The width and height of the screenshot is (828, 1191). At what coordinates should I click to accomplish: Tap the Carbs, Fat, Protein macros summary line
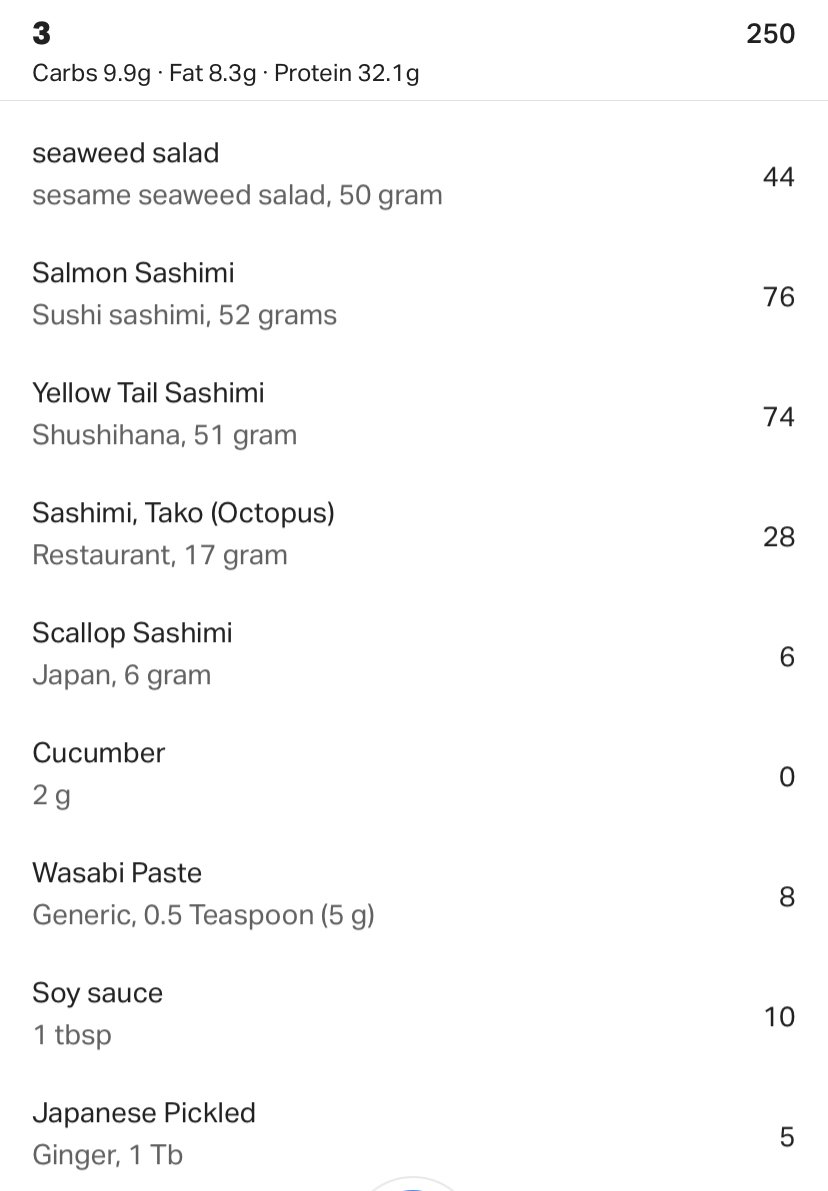[x=226, y=74]
